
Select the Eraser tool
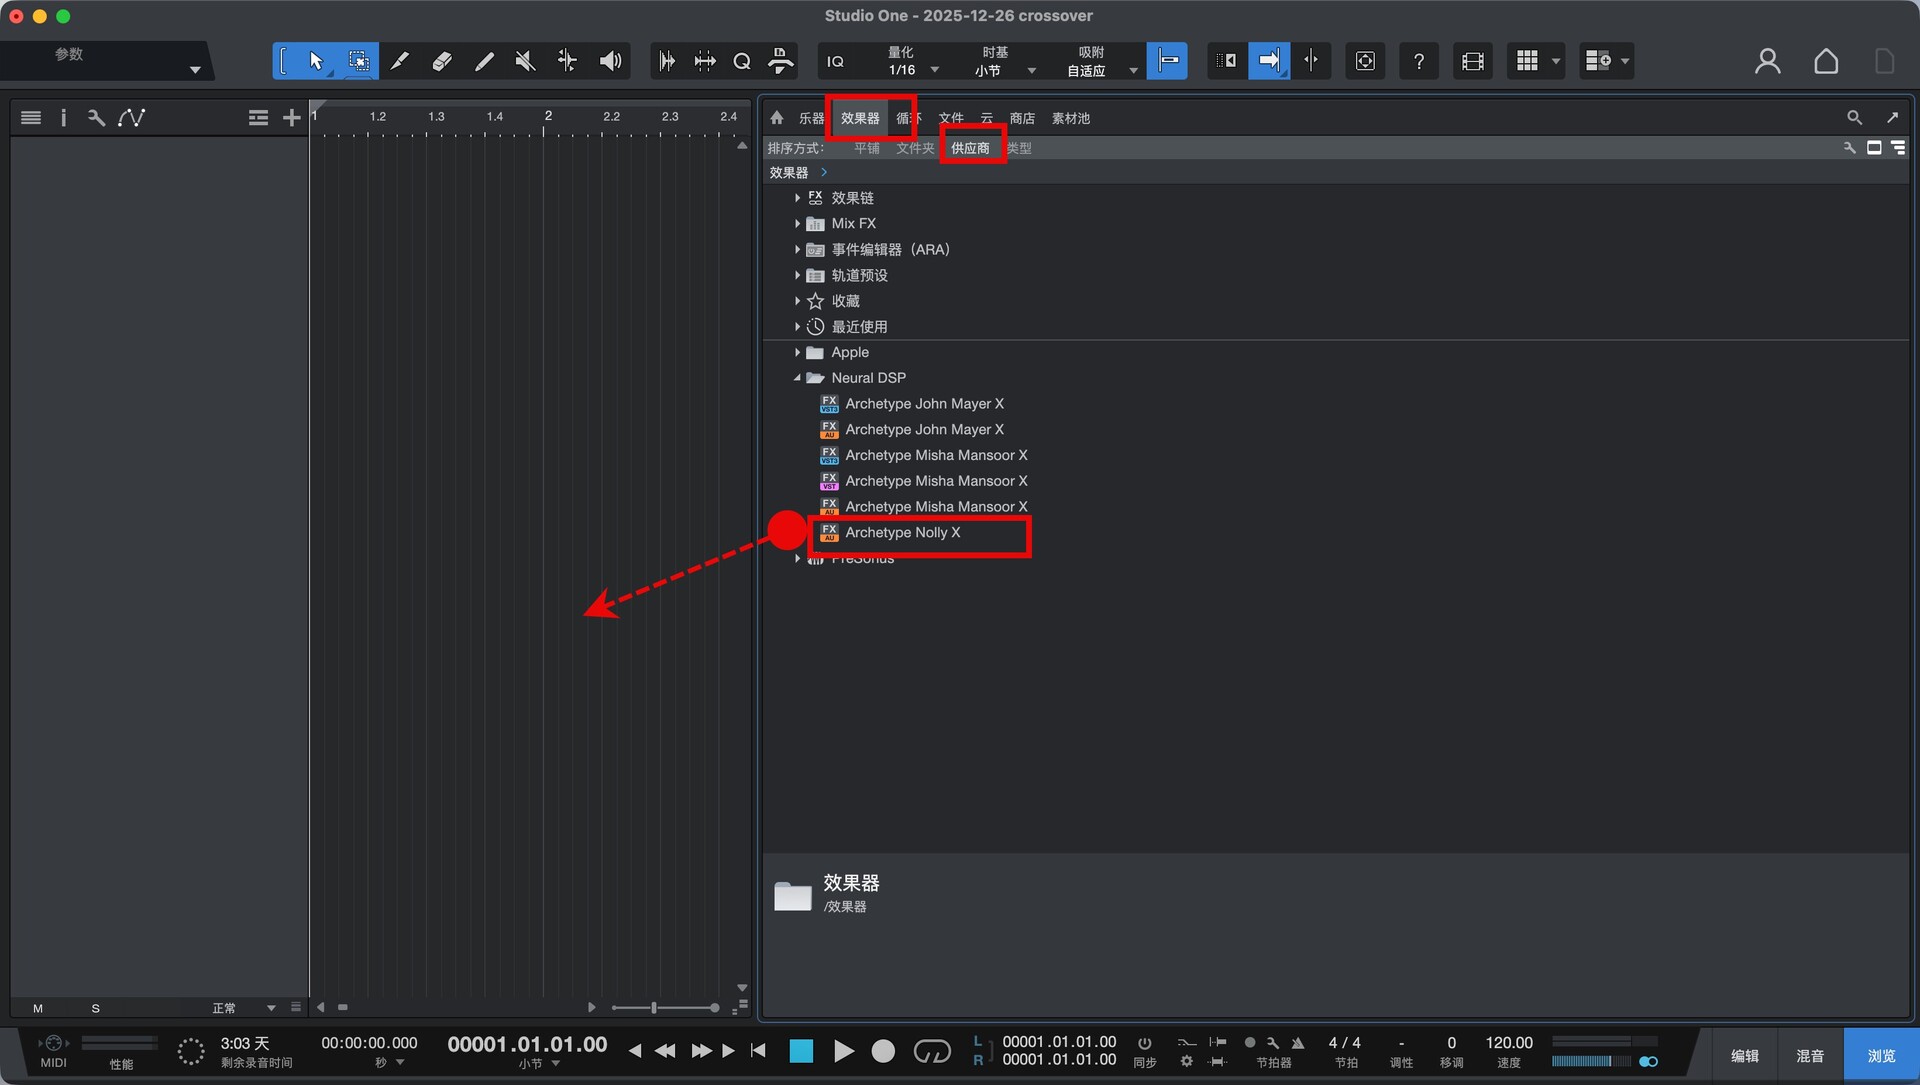pyautogui.click(x=441, y=61)
